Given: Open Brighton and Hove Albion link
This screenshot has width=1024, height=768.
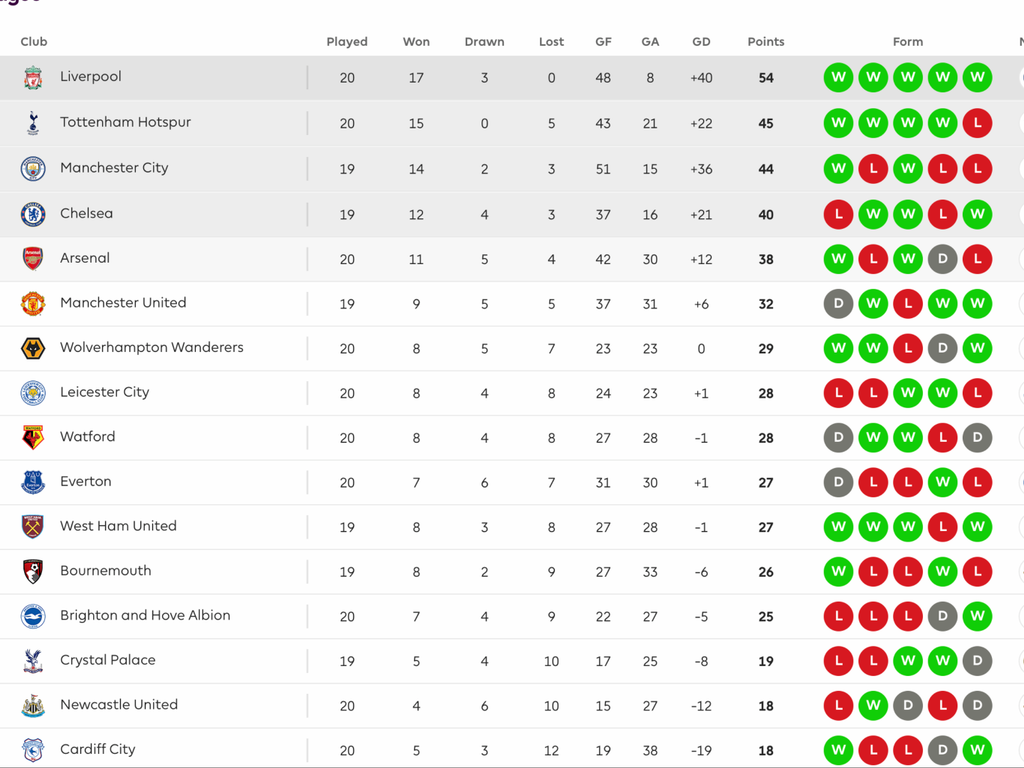Looking at the screenshot, I should point(145,615).
